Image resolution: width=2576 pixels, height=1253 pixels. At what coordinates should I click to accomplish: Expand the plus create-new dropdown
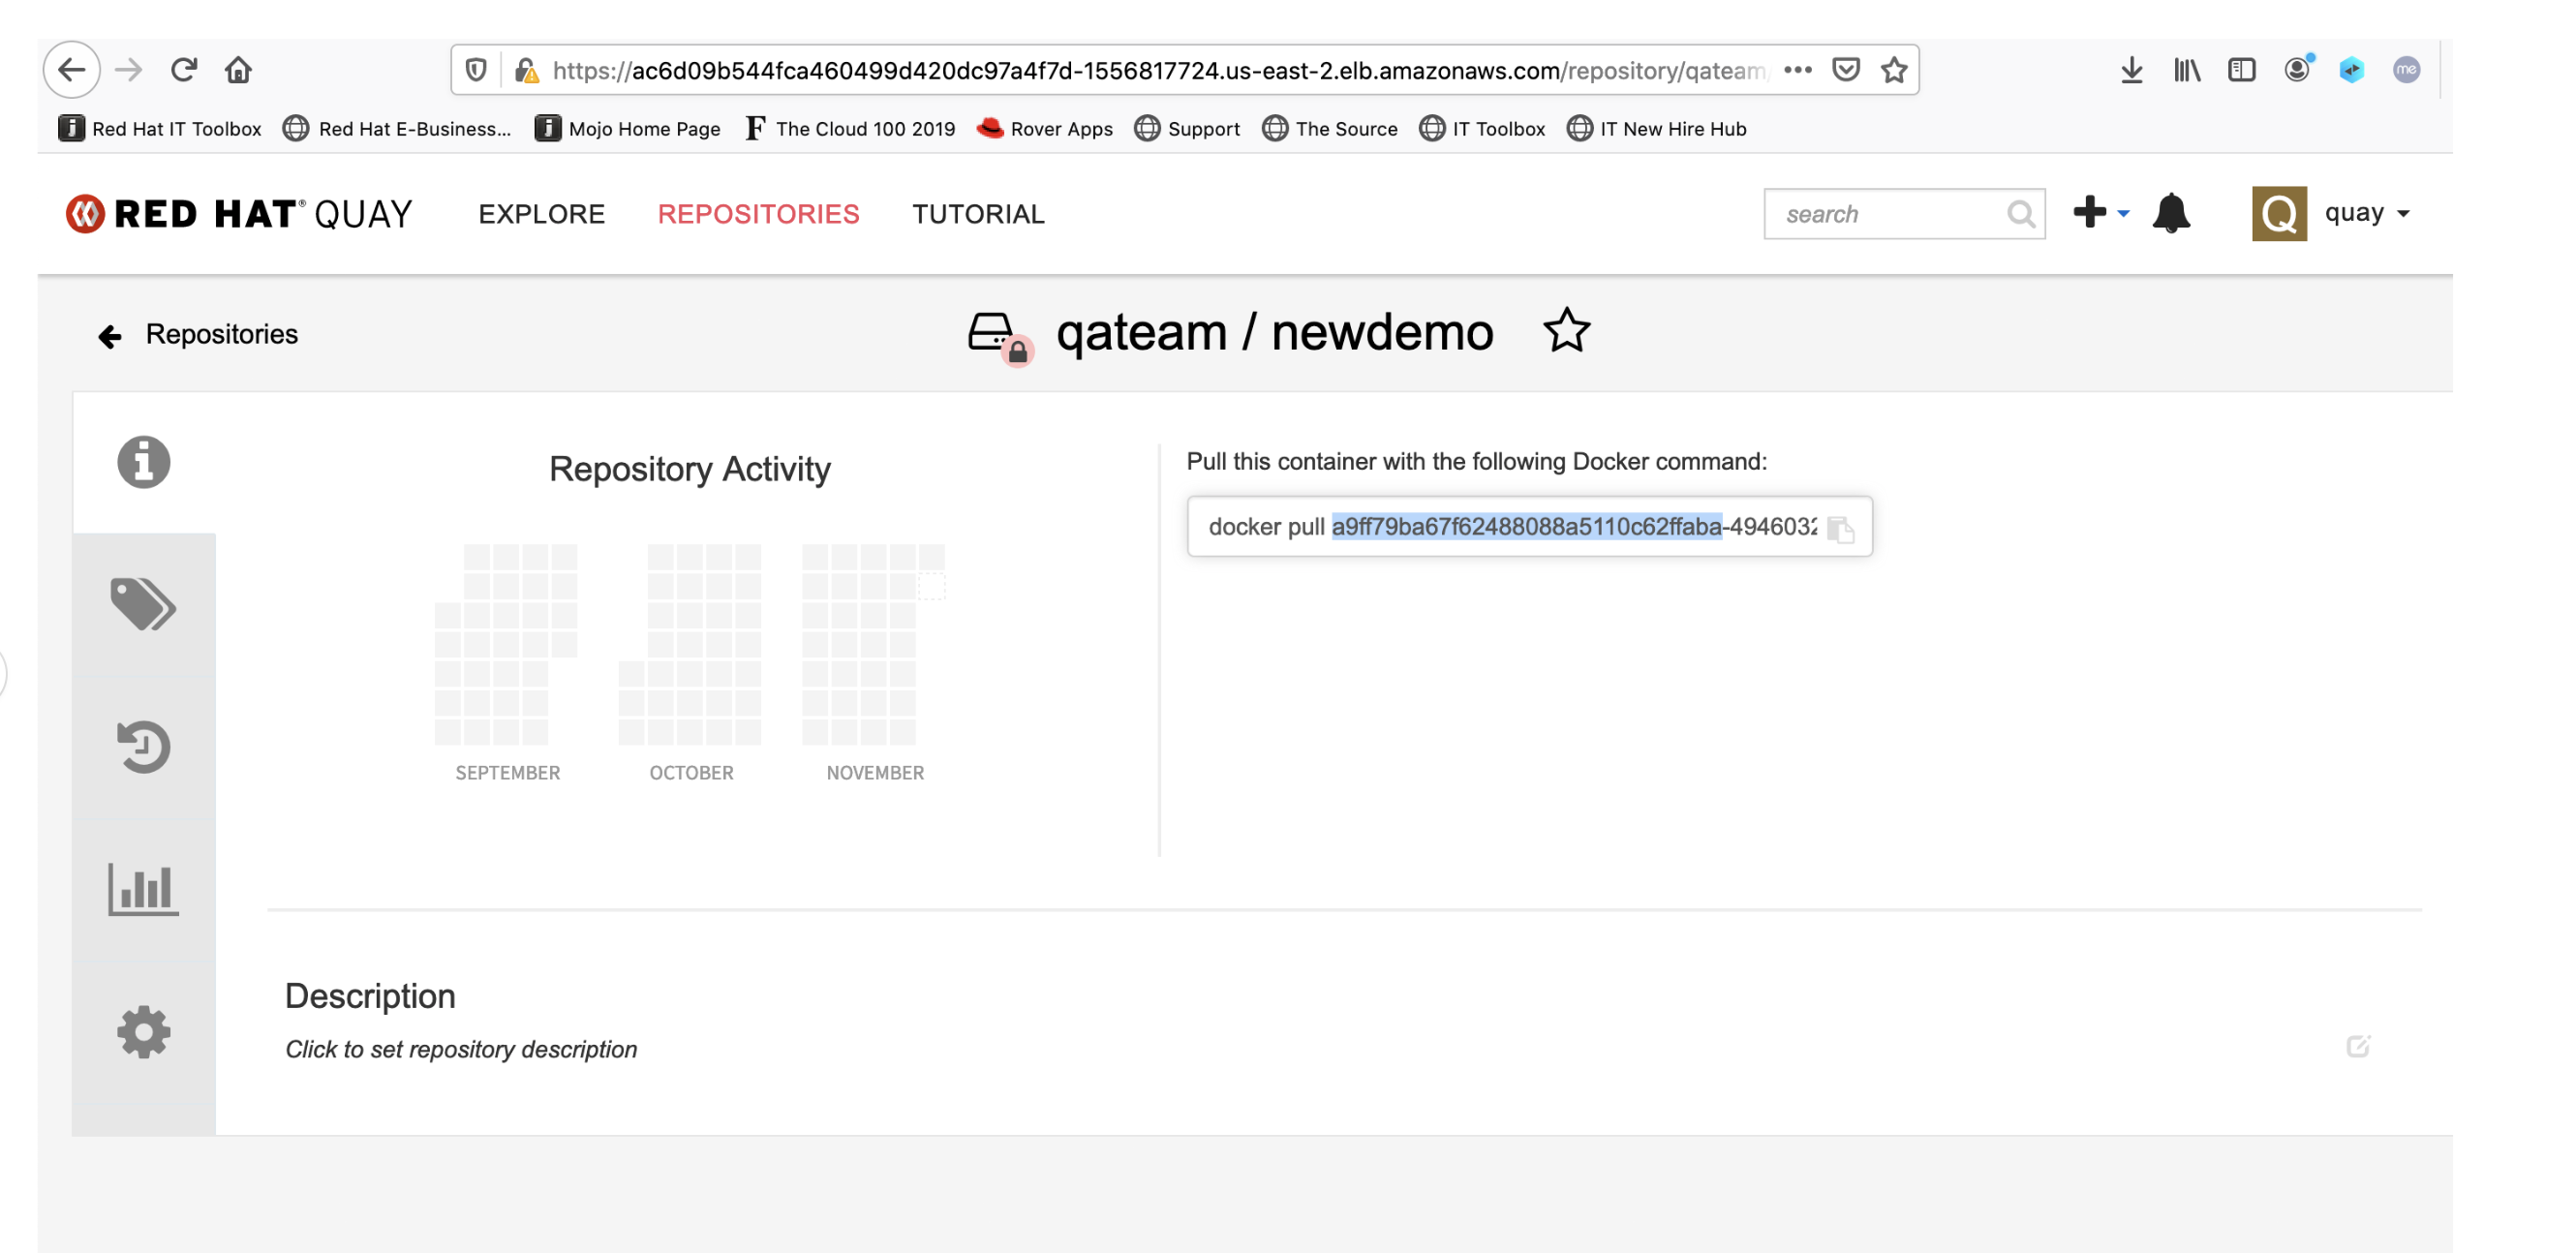(2101, 213)
